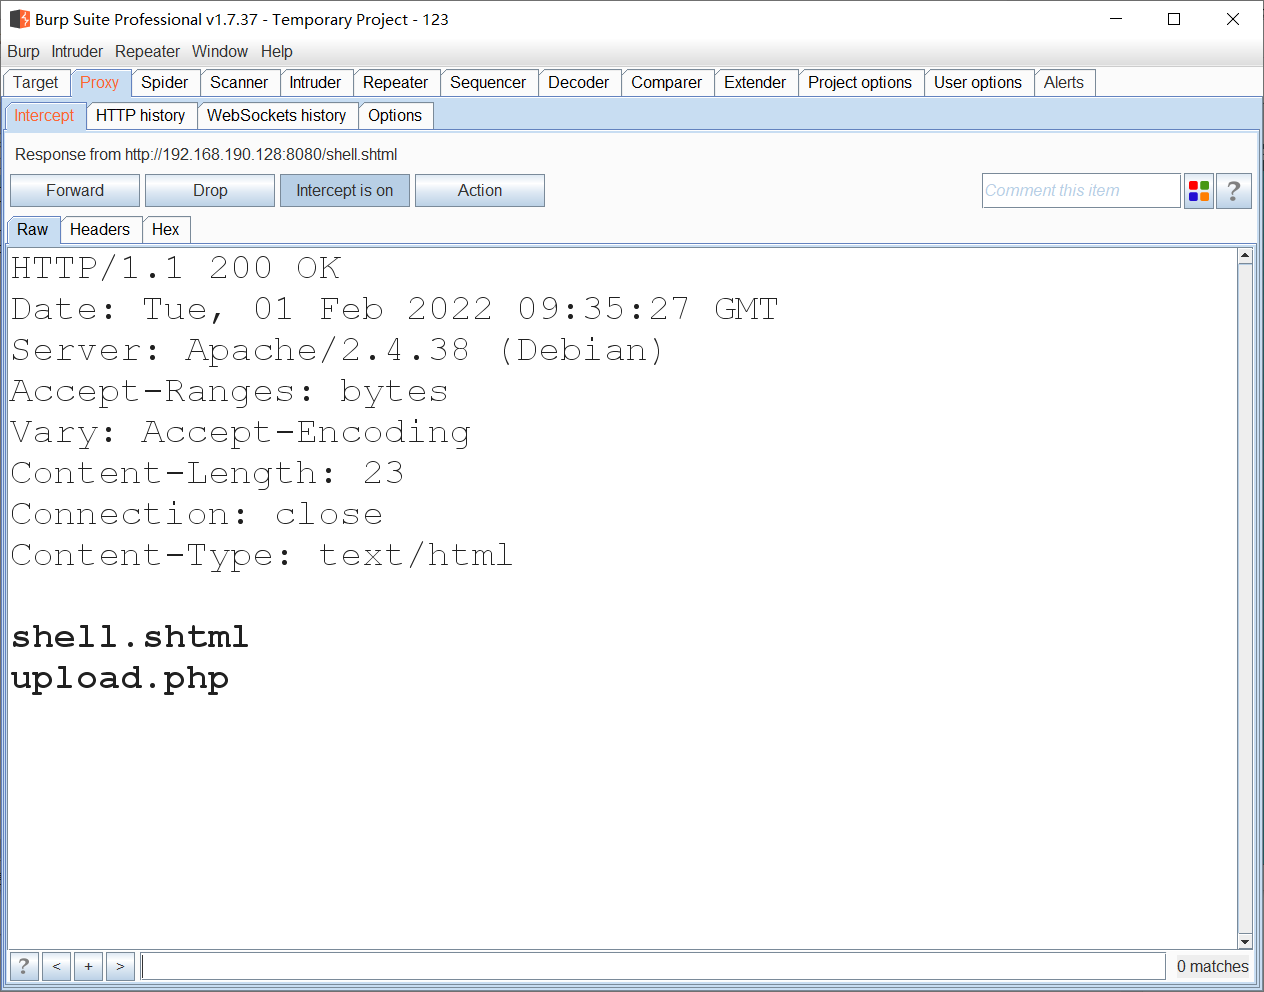Open the Repeater menu in menu bar
The image size is (1264, 992).
[147, 52]
